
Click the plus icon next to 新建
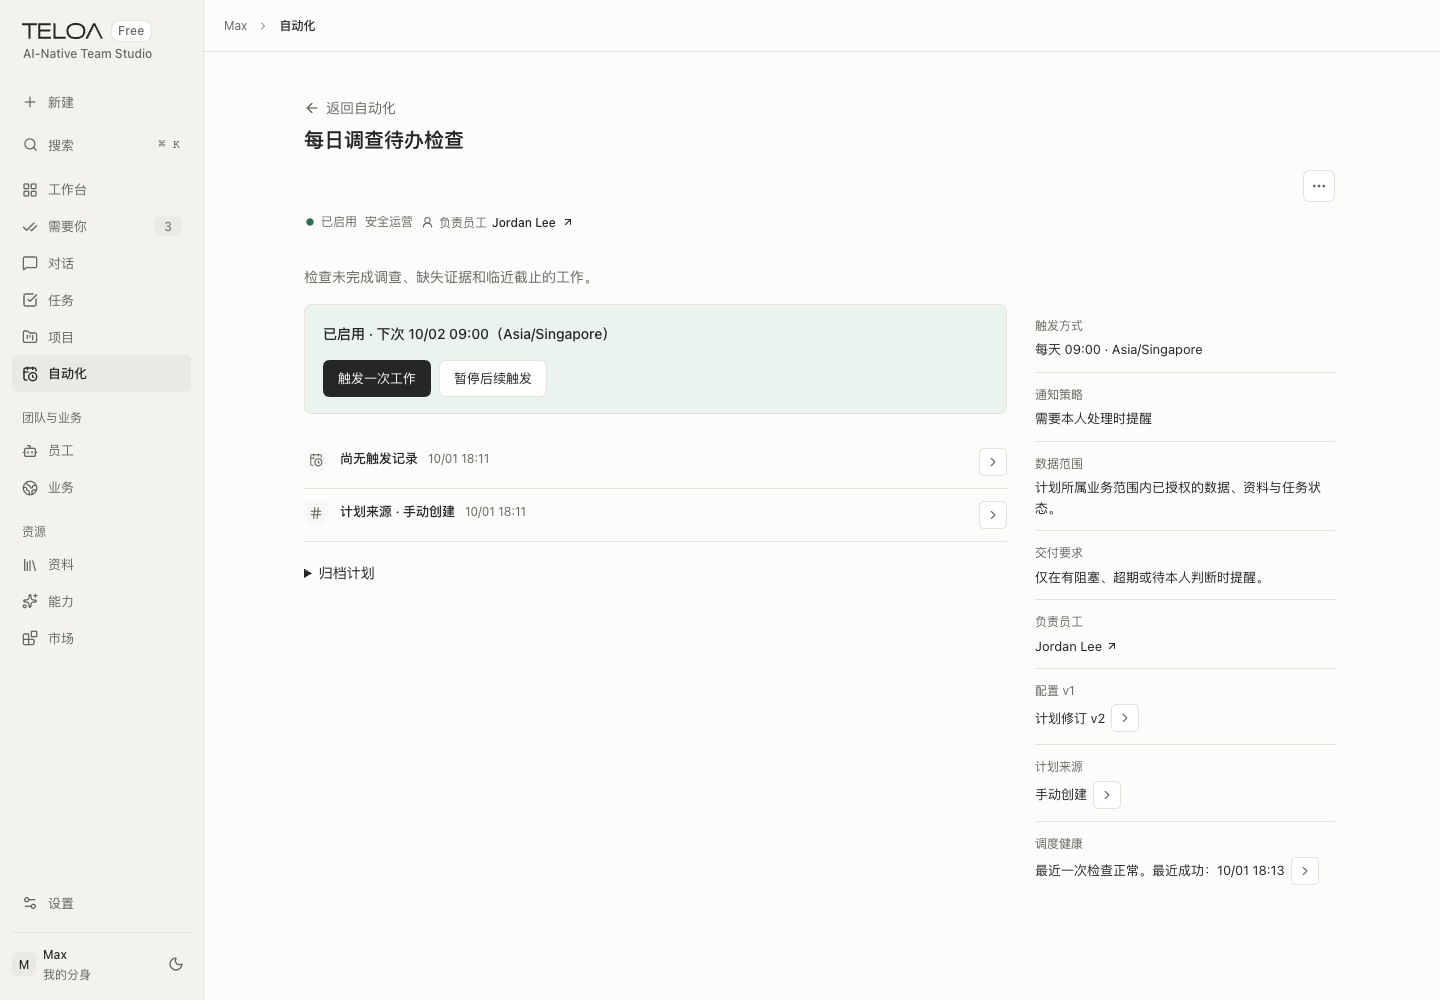pyautogui.click(x=30, y=102)
